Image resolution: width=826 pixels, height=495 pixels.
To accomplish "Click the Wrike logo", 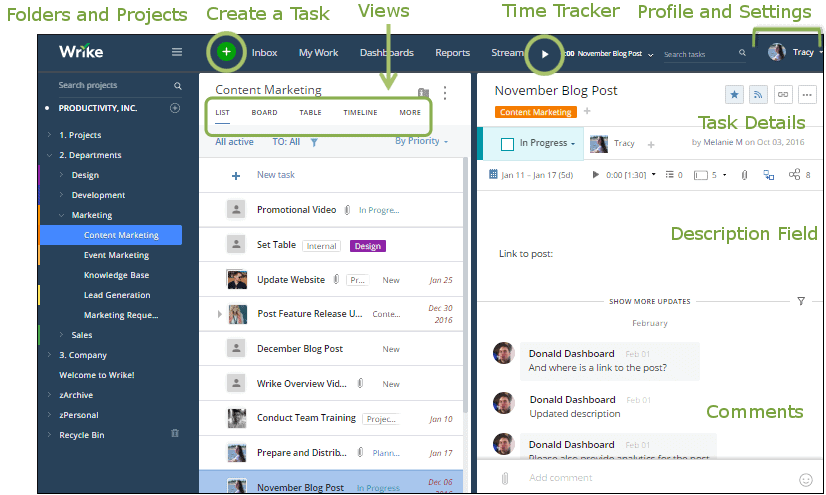I will (x=81, y=51).
